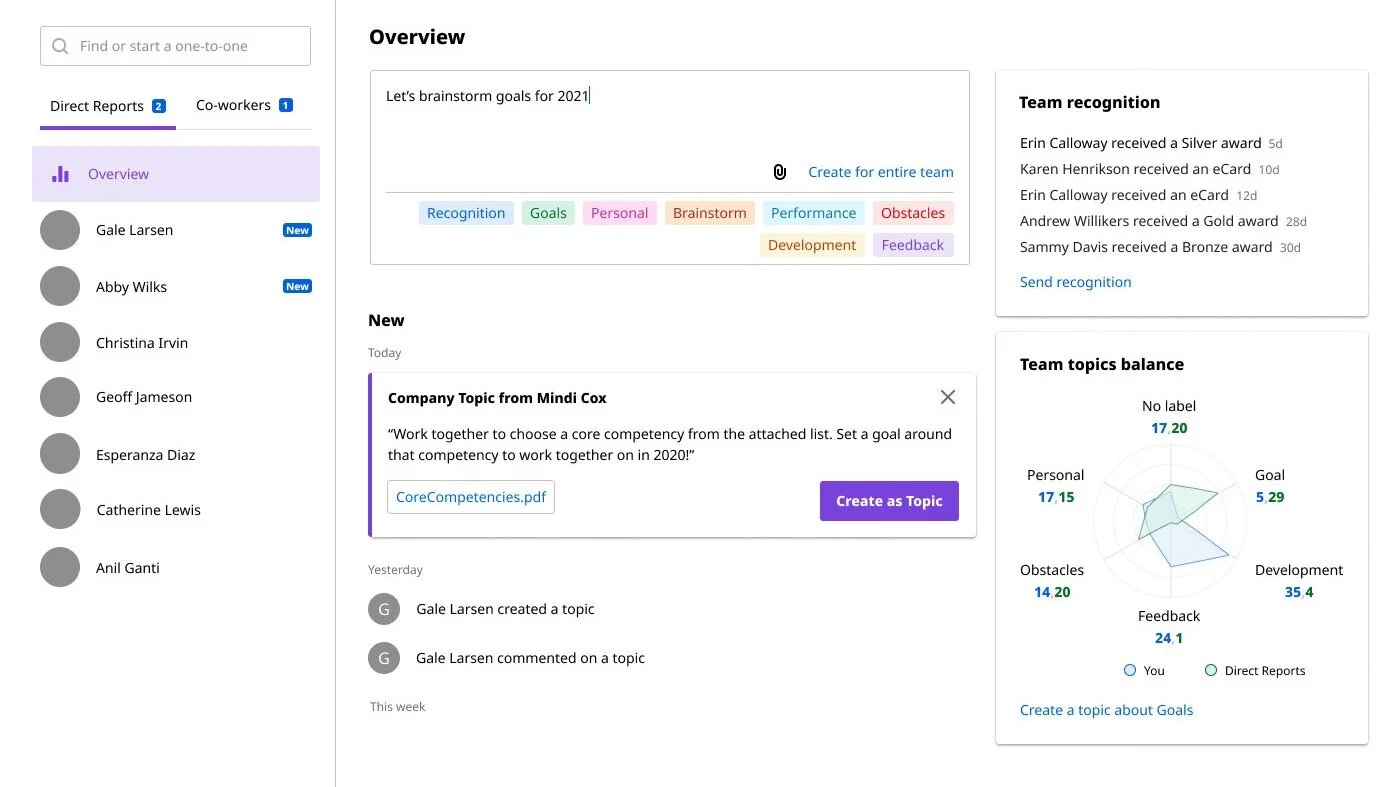The width and height of the screenshot is (1400, 787).
Task: Click 'Erin Calloway received a Silver award'
Action: [x=1141, y=143]
